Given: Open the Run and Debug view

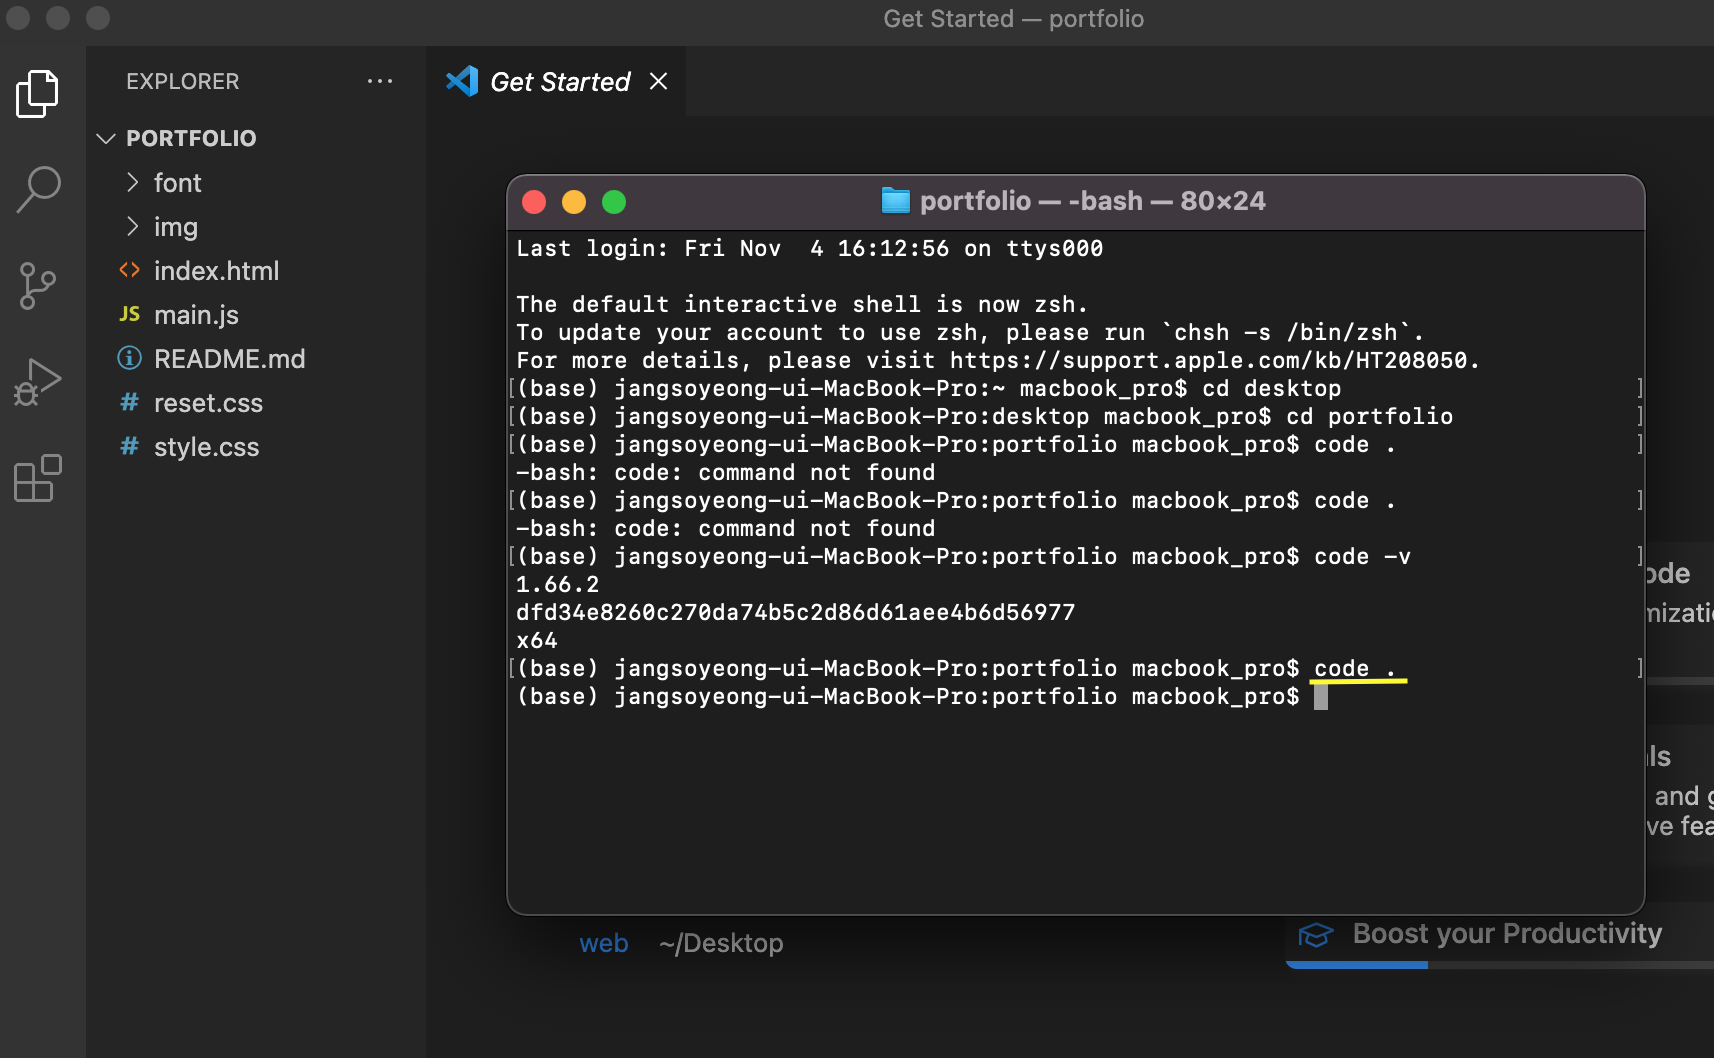Looking at the screenshot, I should 38,382.
